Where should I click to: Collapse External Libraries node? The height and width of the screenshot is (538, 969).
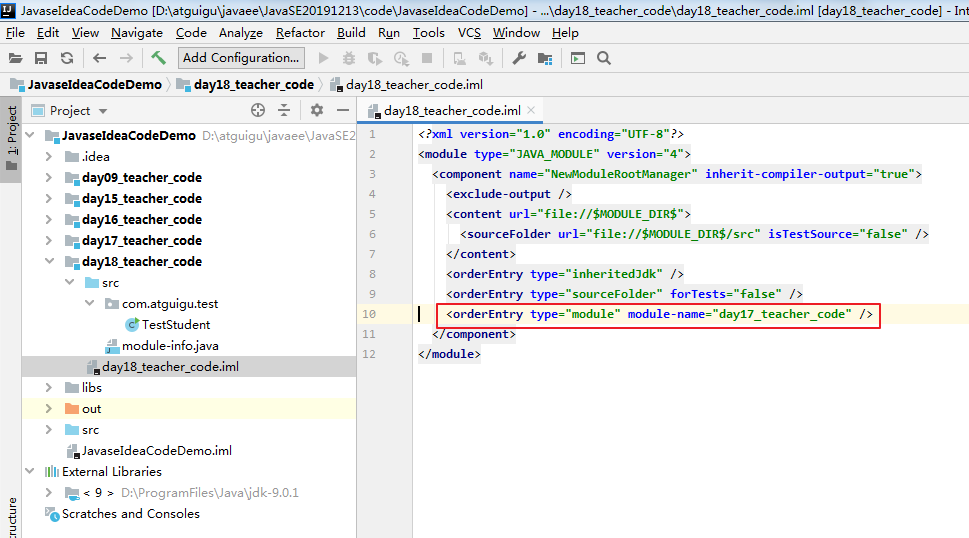pos(30,471)
